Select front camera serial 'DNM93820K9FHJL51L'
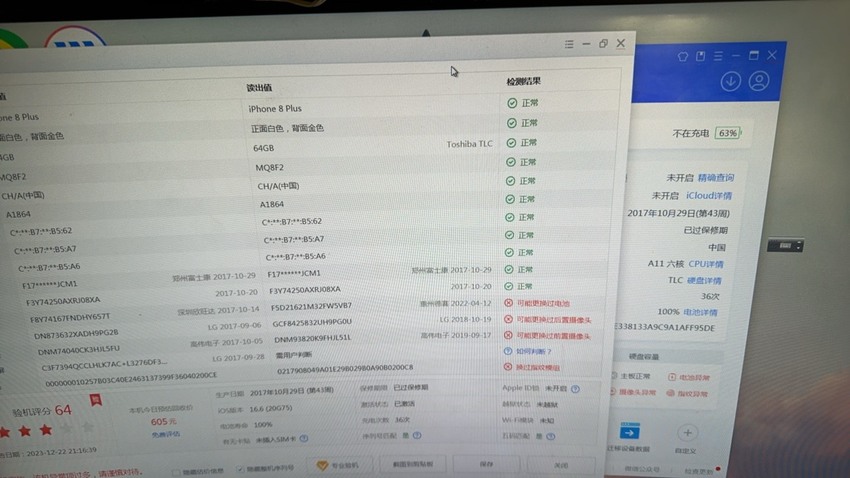The height and width of the screenshot is (478, 850). tap(312, 339)
